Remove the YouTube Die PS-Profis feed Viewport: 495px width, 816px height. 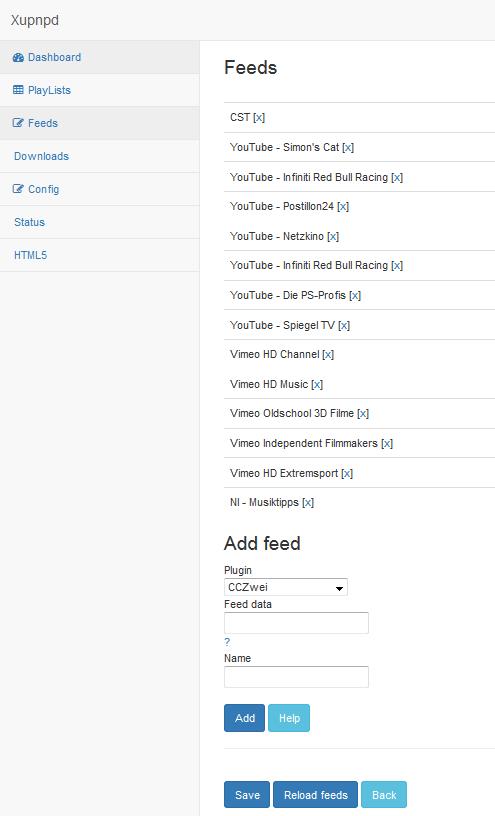click(x=355, y=296)
